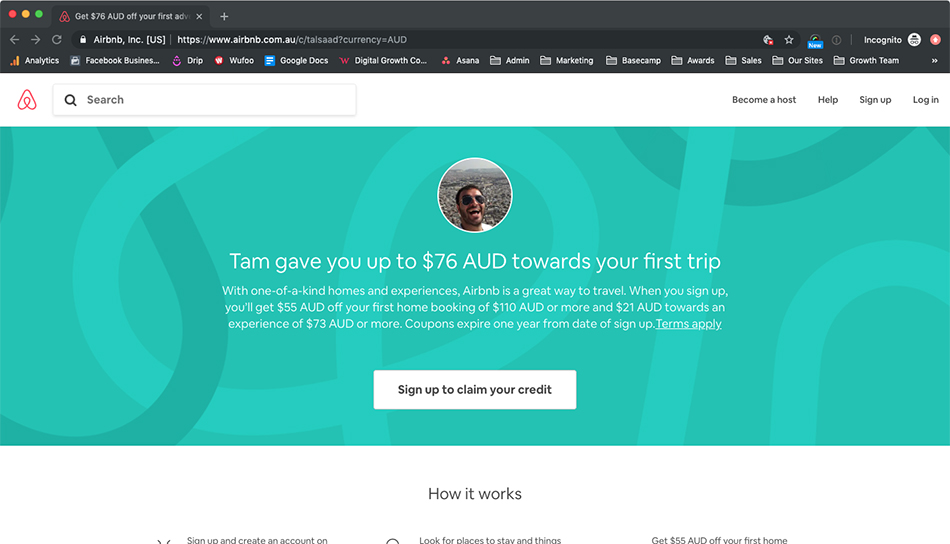The image size is (950, 544).
Task: Click the Airbnb logo icon
Action: click(27, 100)
